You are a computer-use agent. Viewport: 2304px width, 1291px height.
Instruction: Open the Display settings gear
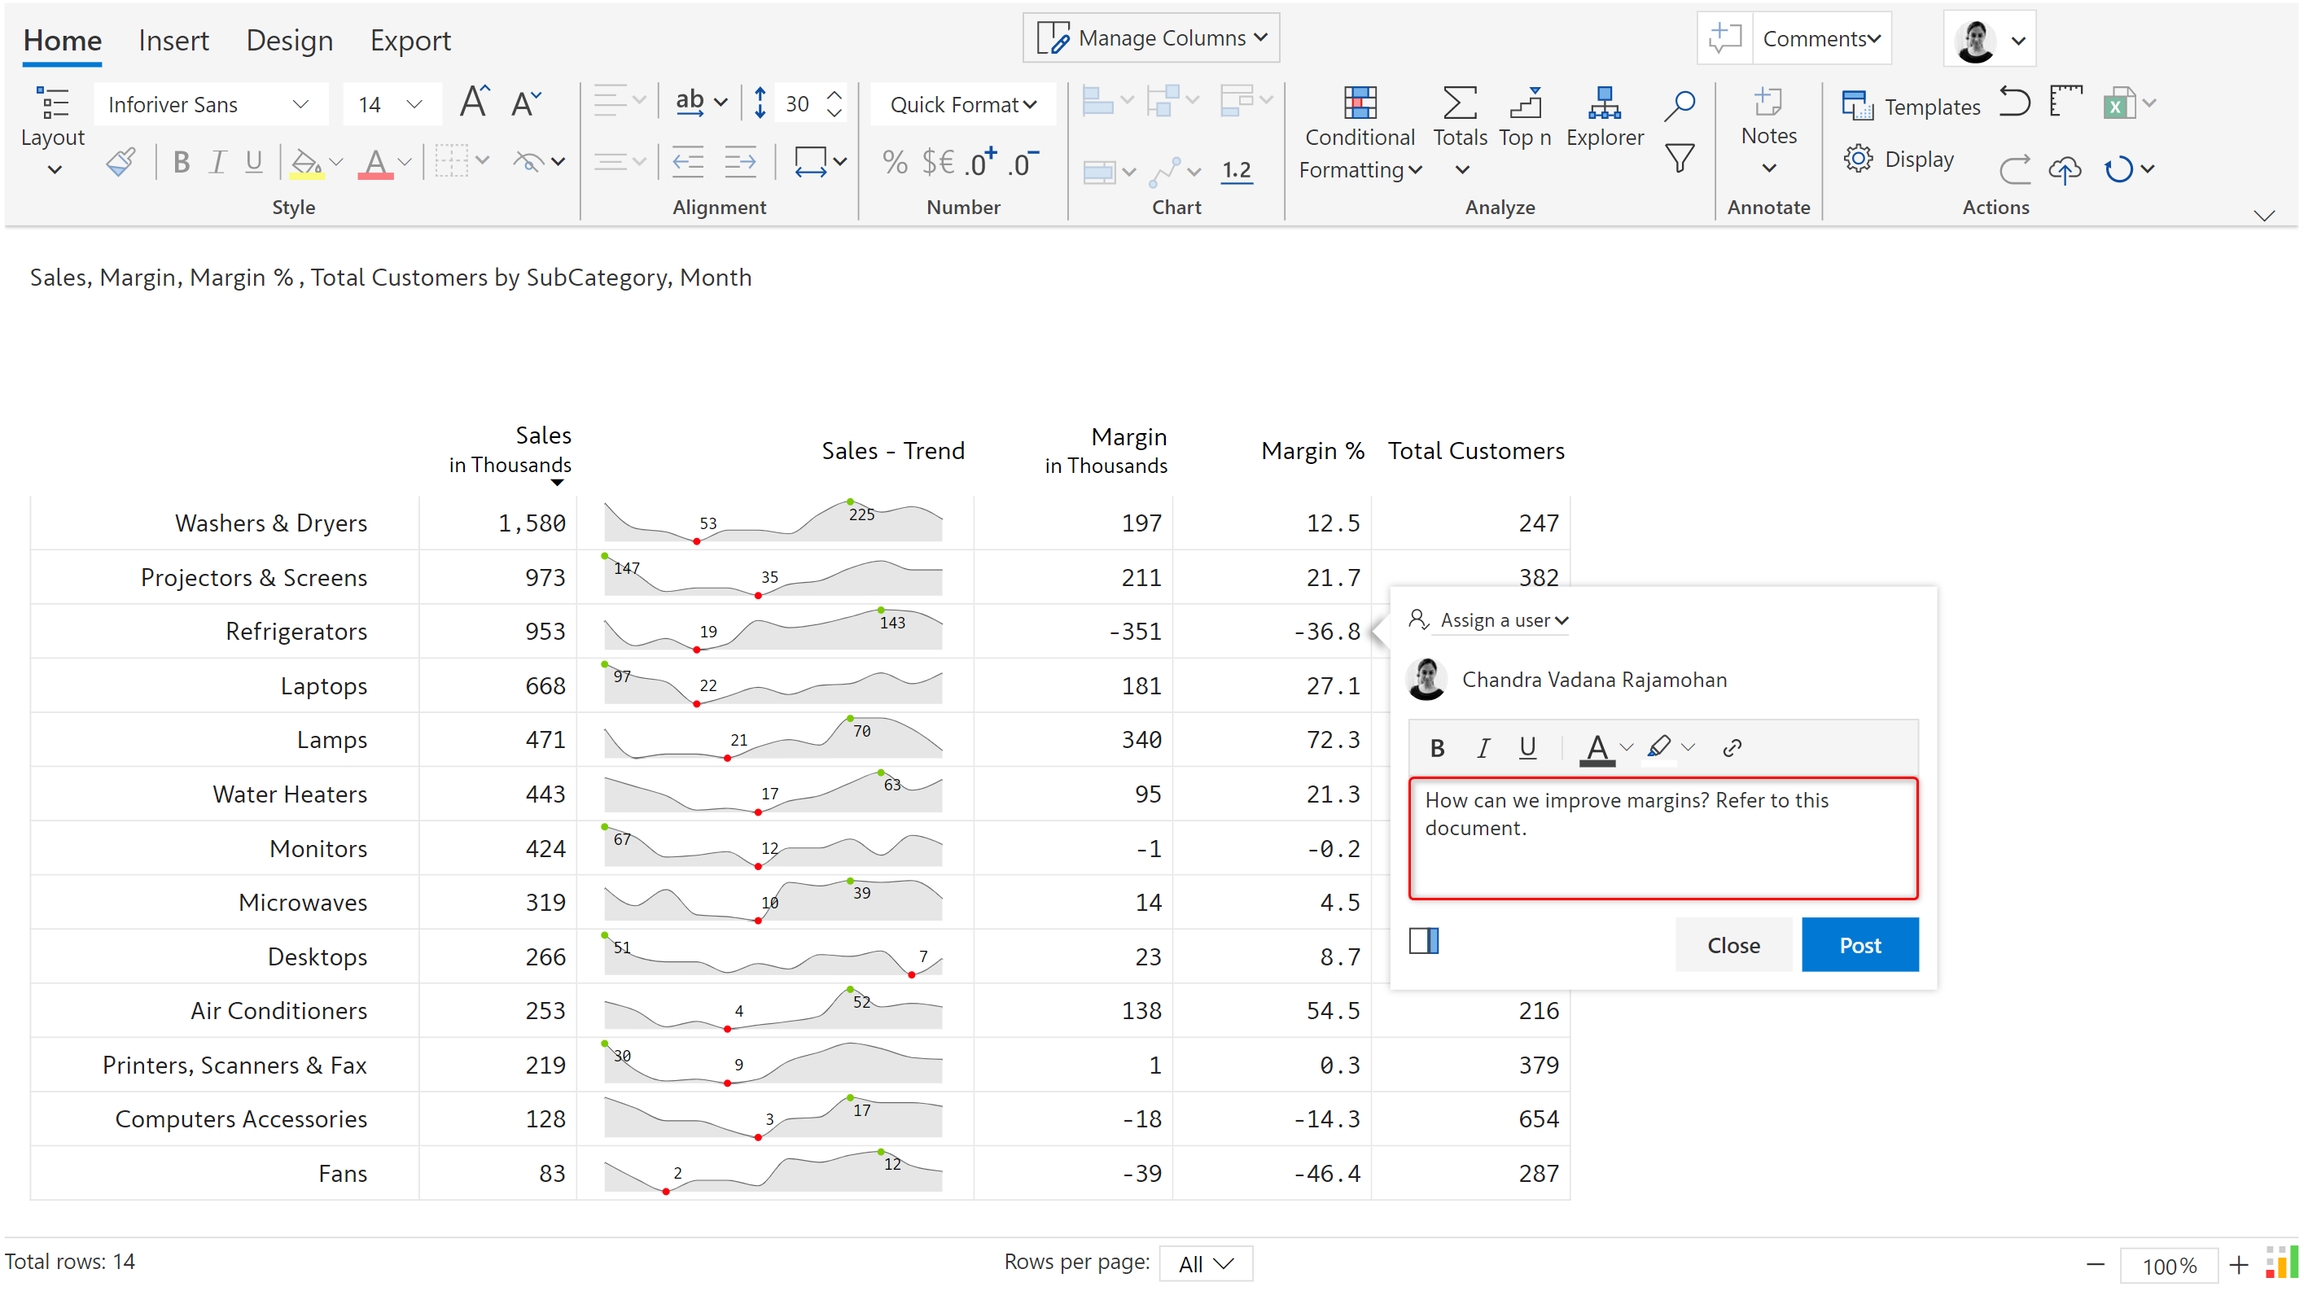[1858, 159]
